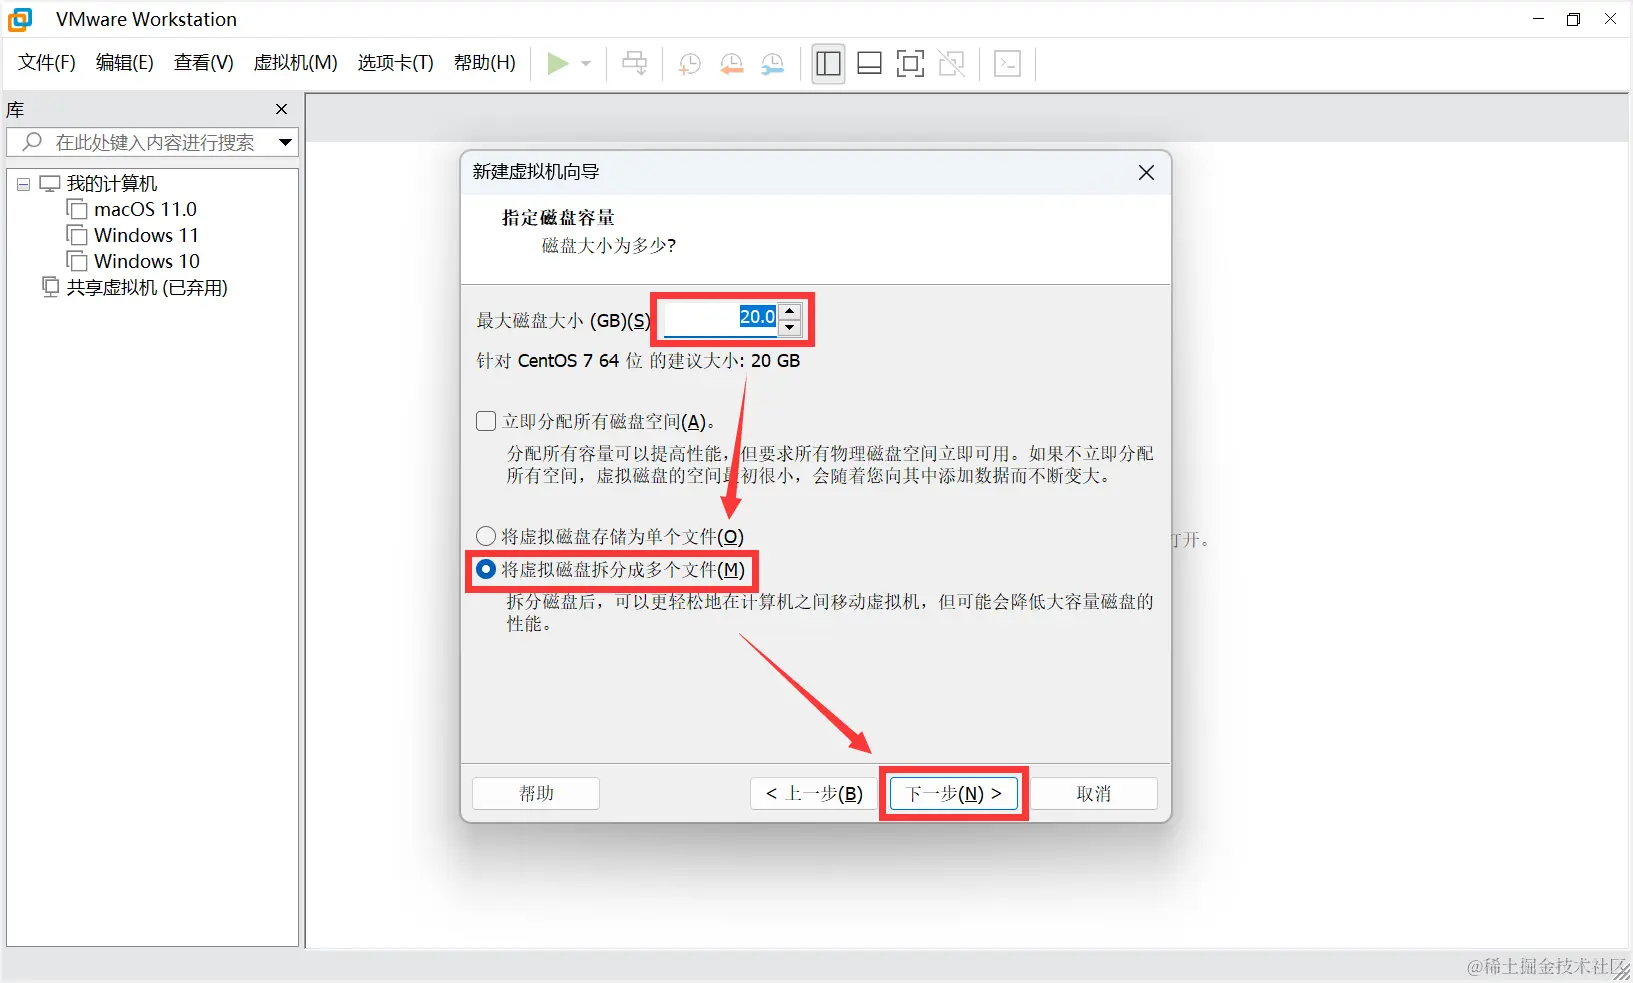Screen dimensions: 1633x983
Task: Collapse the '我的计算机' tree node
Action: 23,184
